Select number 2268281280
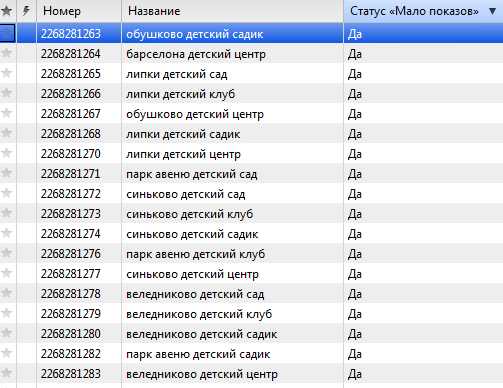 pos(71,334)
